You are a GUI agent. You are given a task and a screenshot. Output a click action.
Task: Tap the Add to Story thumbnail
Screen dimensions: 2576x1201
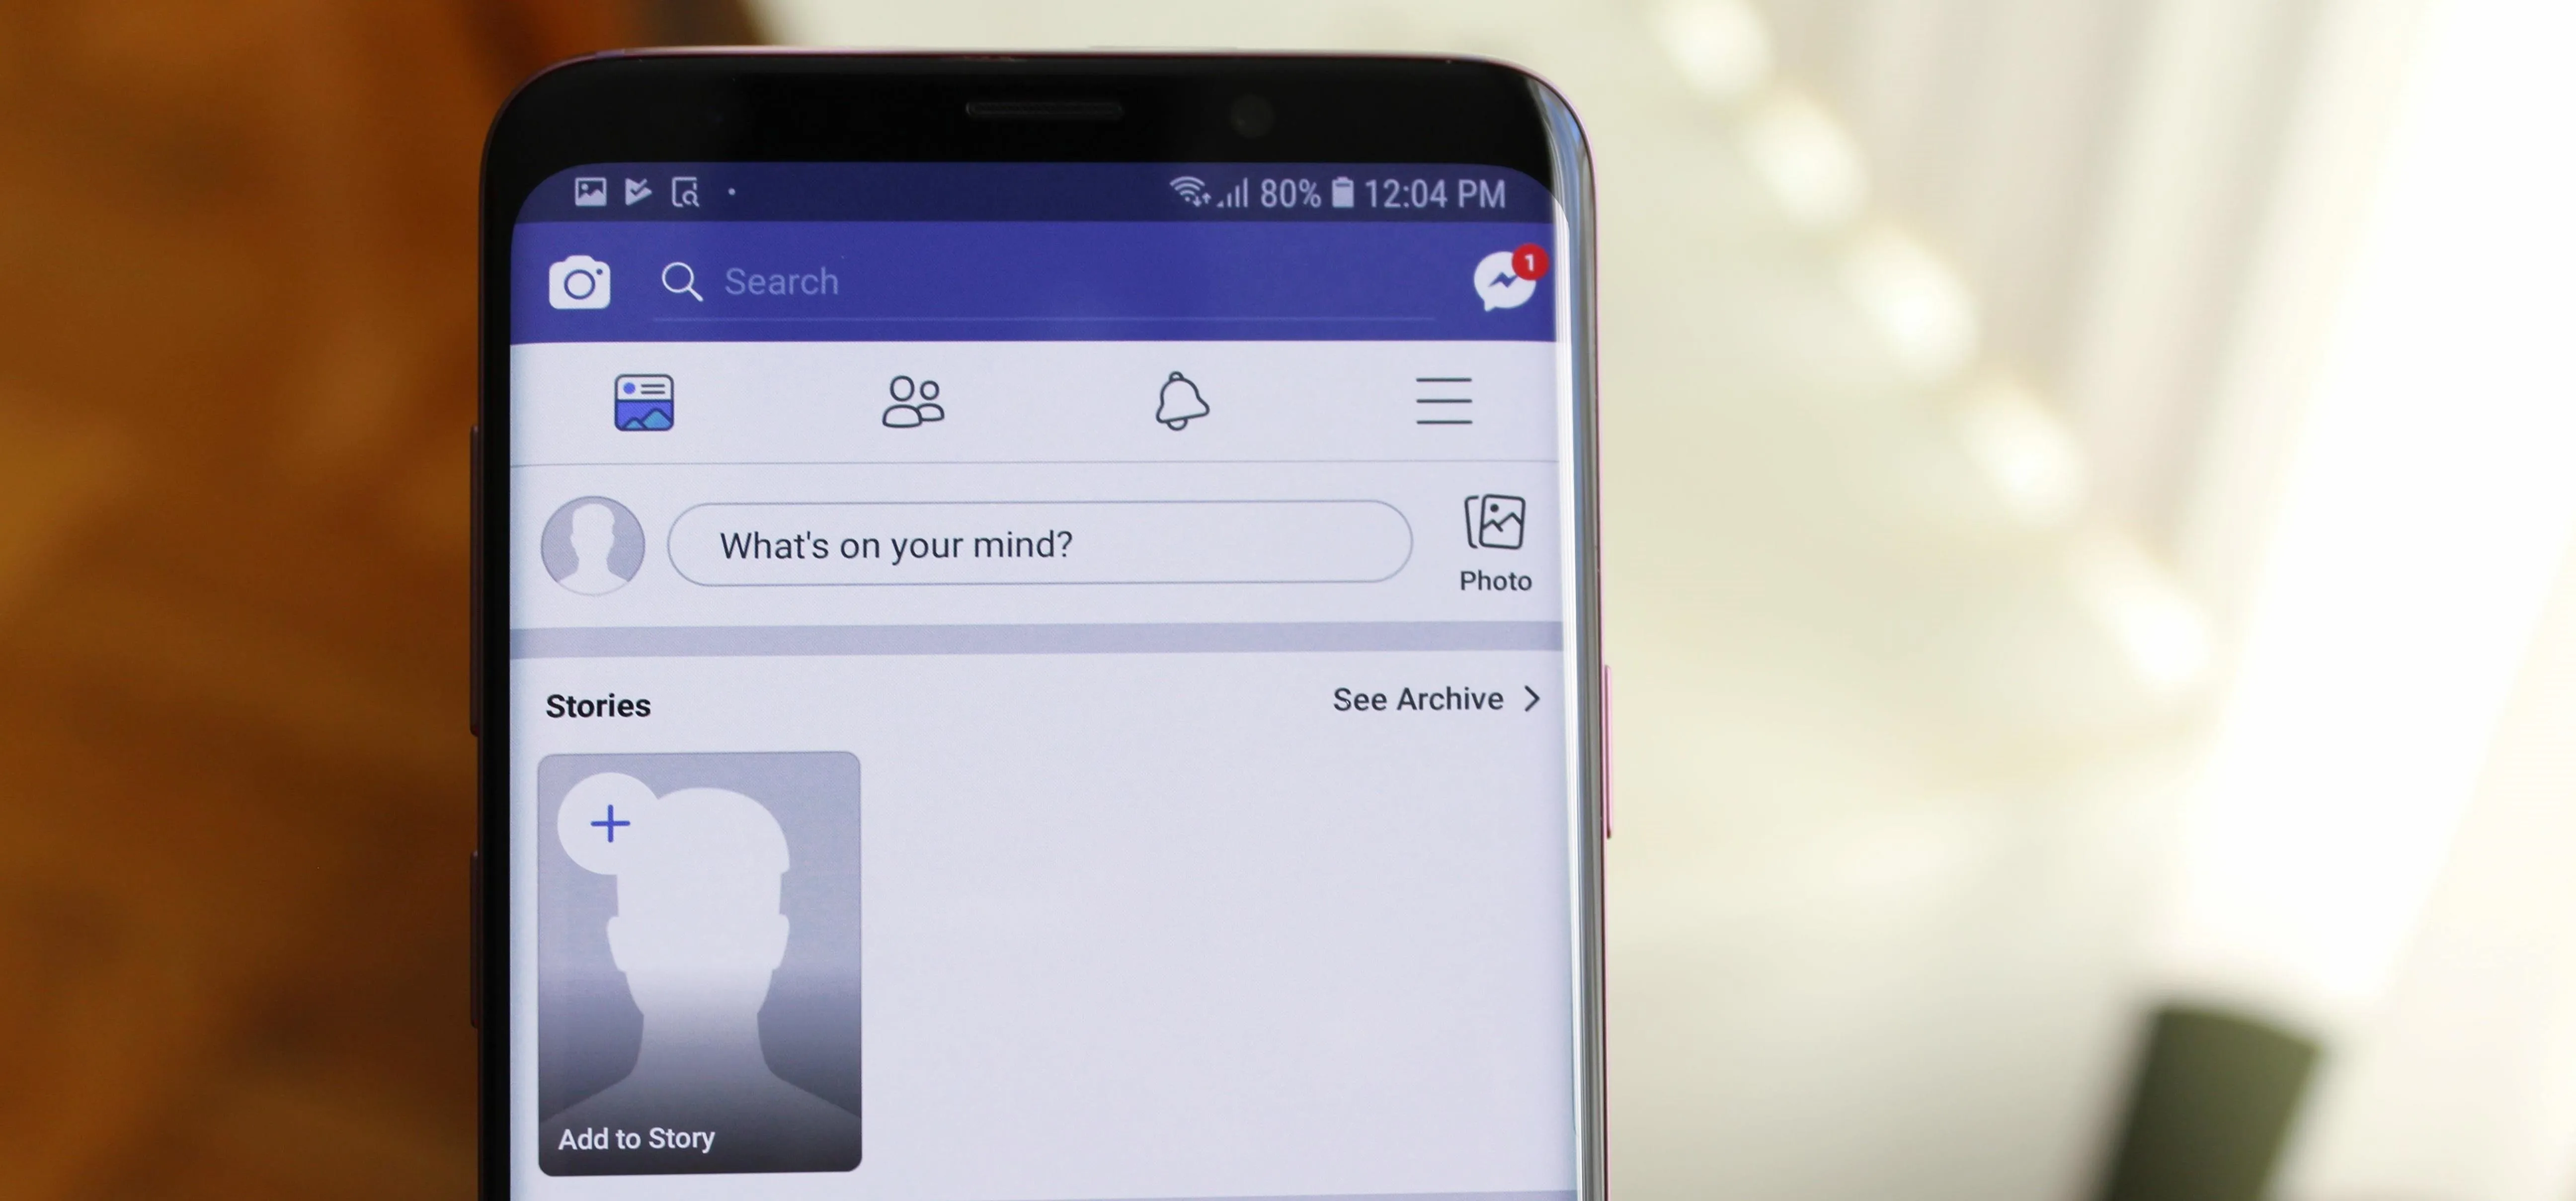point(698,961)
